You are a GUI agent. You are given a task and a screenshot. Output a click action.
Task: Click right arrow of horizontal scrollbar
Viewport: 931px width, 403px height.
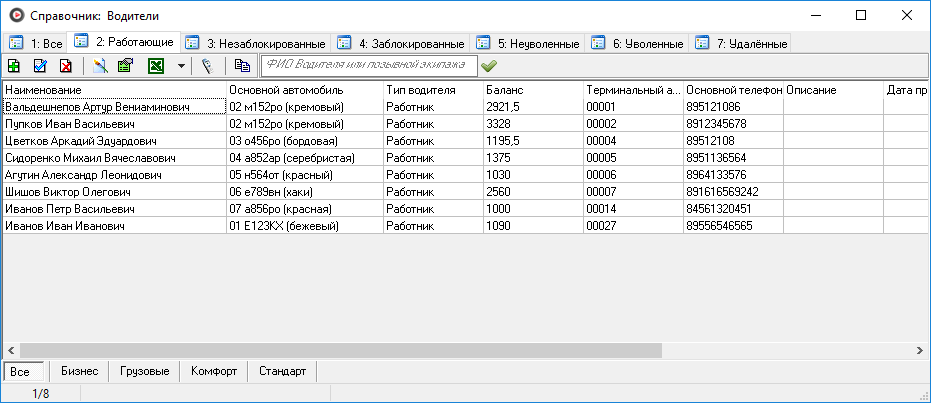[922, 351]
